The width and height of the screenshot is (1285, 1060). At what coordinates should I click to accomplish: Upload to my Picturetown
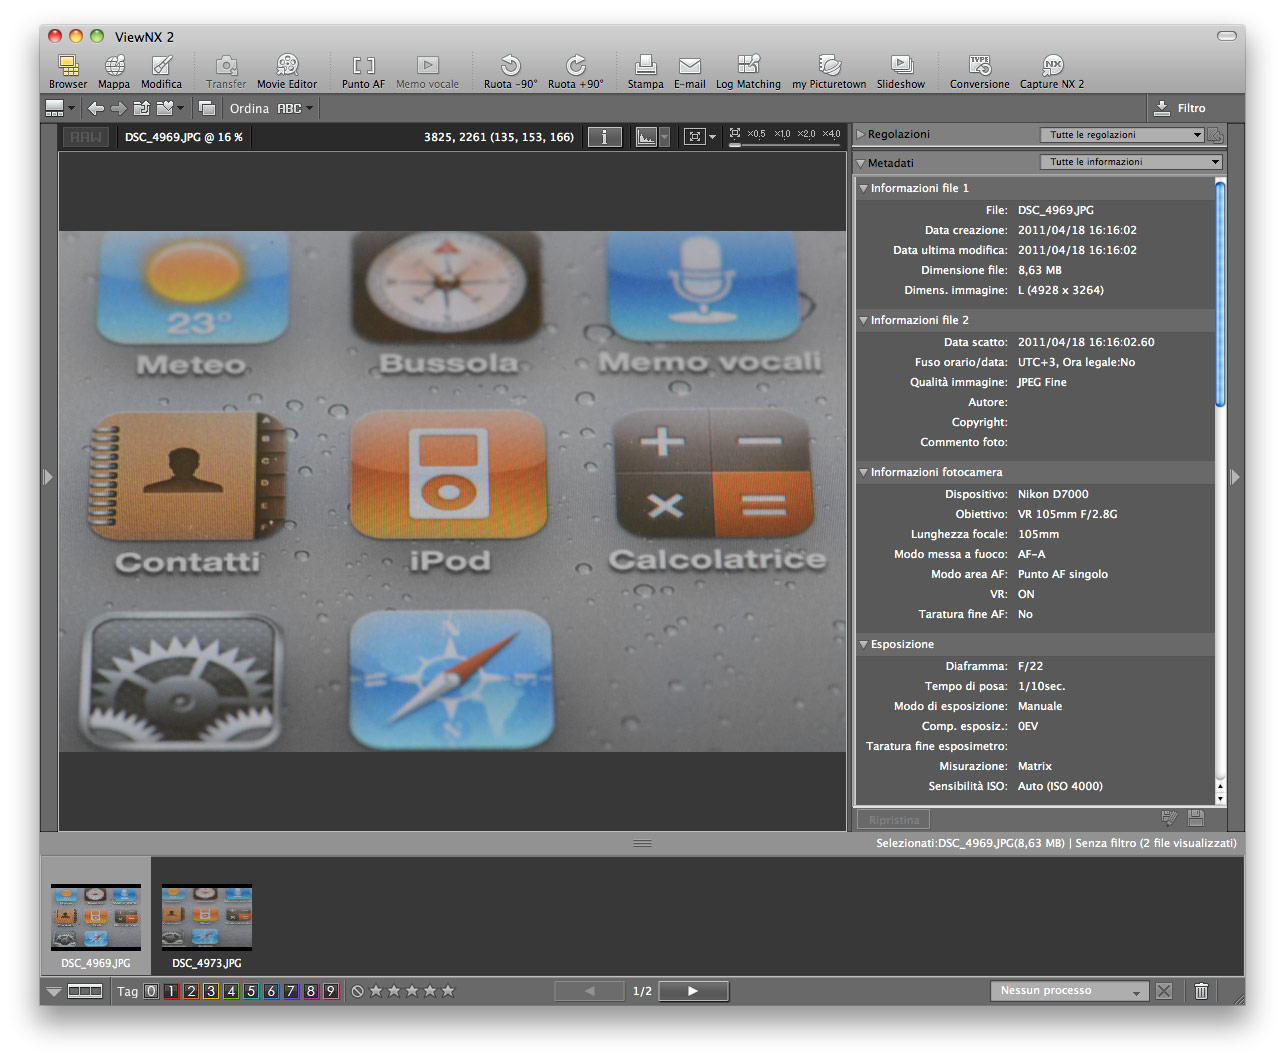[x=829, y=71]
